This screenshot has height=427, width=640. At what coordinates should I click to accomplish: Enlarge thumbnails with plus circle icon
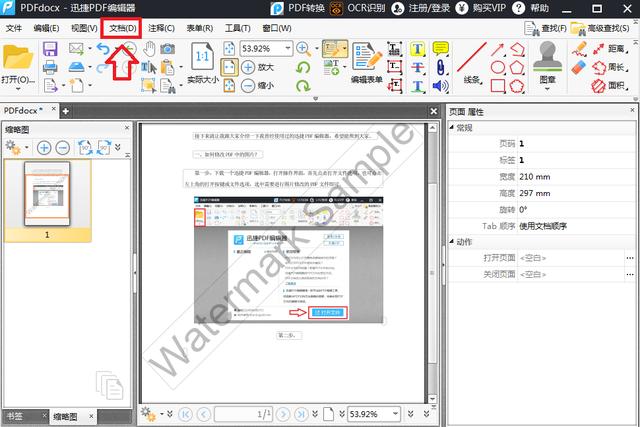click(x=44, y=147)
